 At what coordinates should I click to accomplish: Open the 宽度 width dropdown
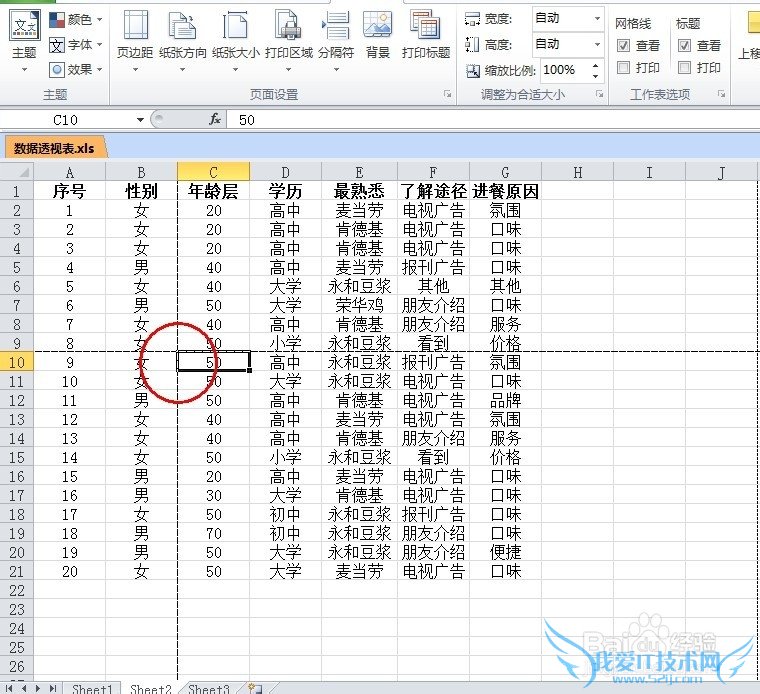click(597, 19)
